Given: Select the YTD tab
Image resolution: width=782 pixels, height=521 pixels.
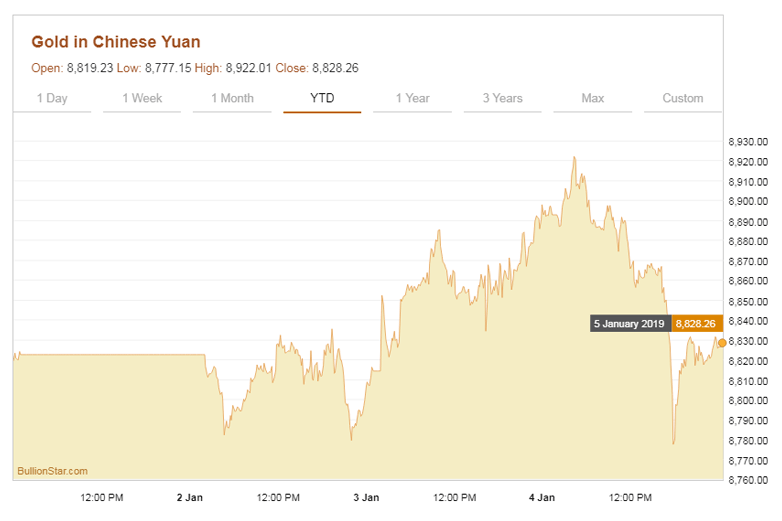Looking at the screenshot, I should [x=322, y=98].
